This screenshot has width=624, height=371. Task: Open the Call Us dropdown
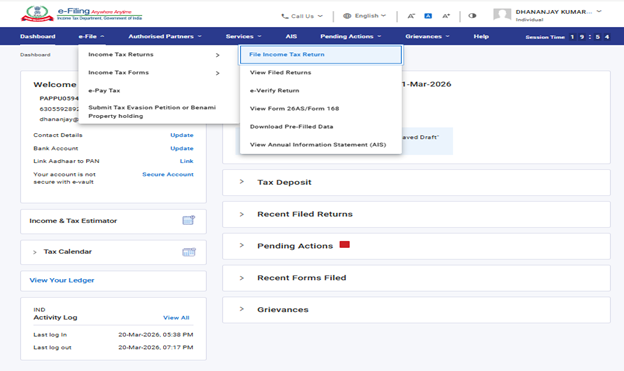302,16
